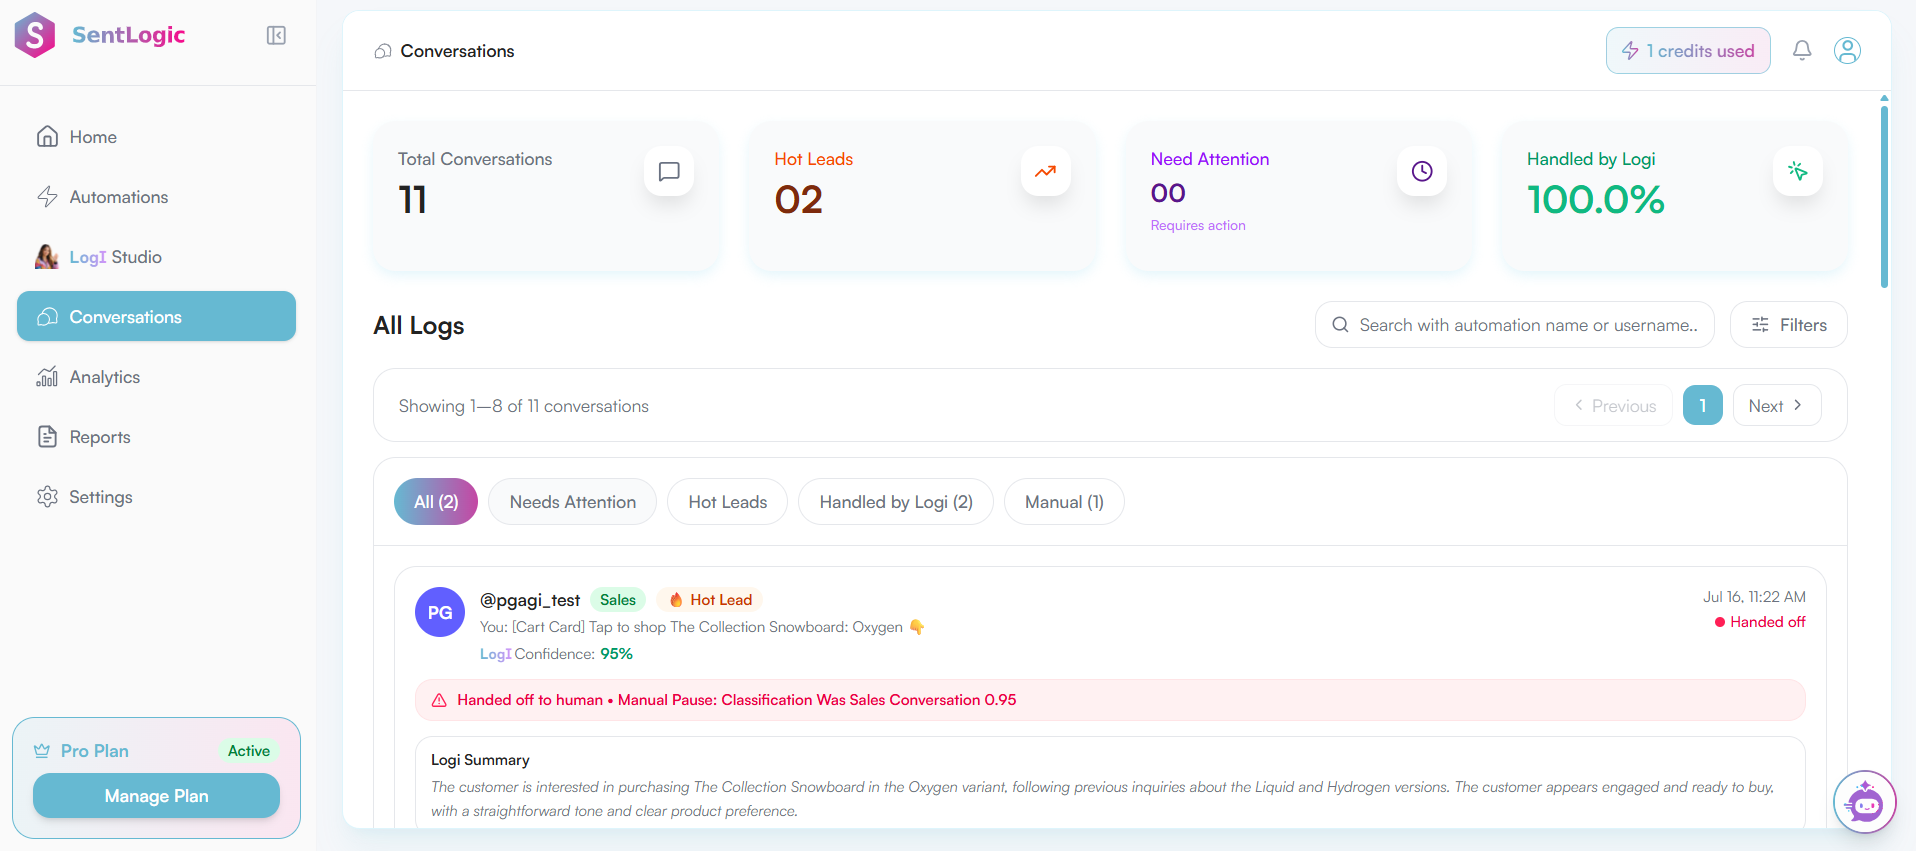Click the @pgagi_test username

pos(530,600)
